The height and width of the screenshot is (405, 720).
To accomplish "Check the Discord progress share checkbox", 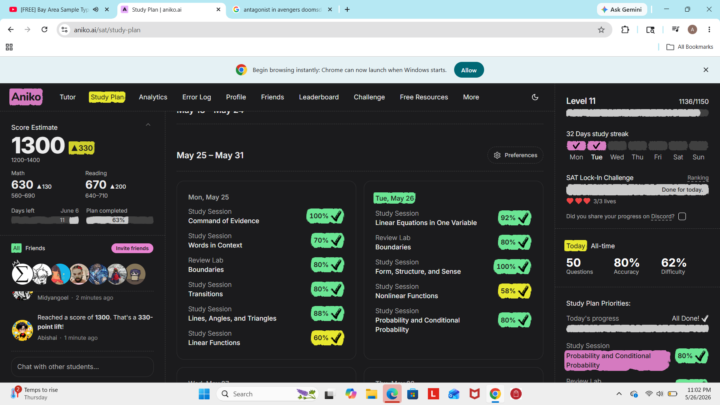I will [x=682, y=216].
